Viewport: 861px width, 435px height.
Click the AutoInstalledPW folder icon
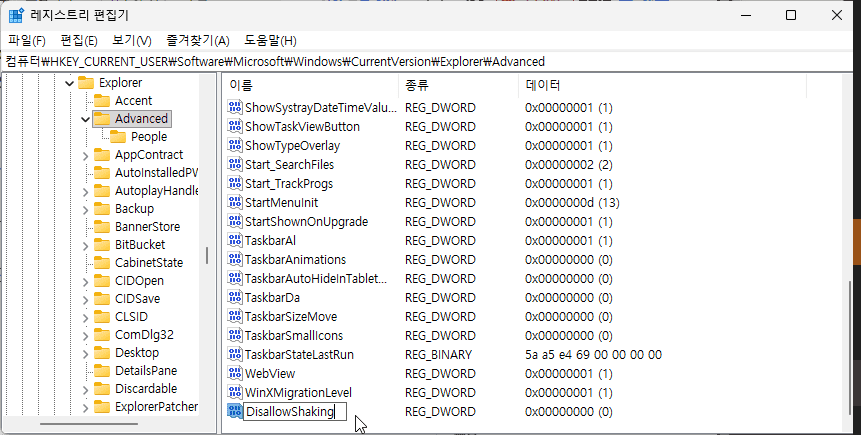click(x=102, y=172)
